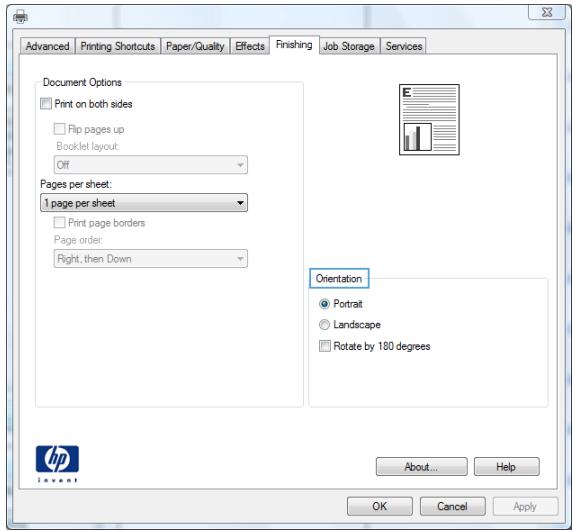The width and height of the screenshot is (573, 531).
Task: Go to the Paper/Quality tab
Action: click(195, 46)
